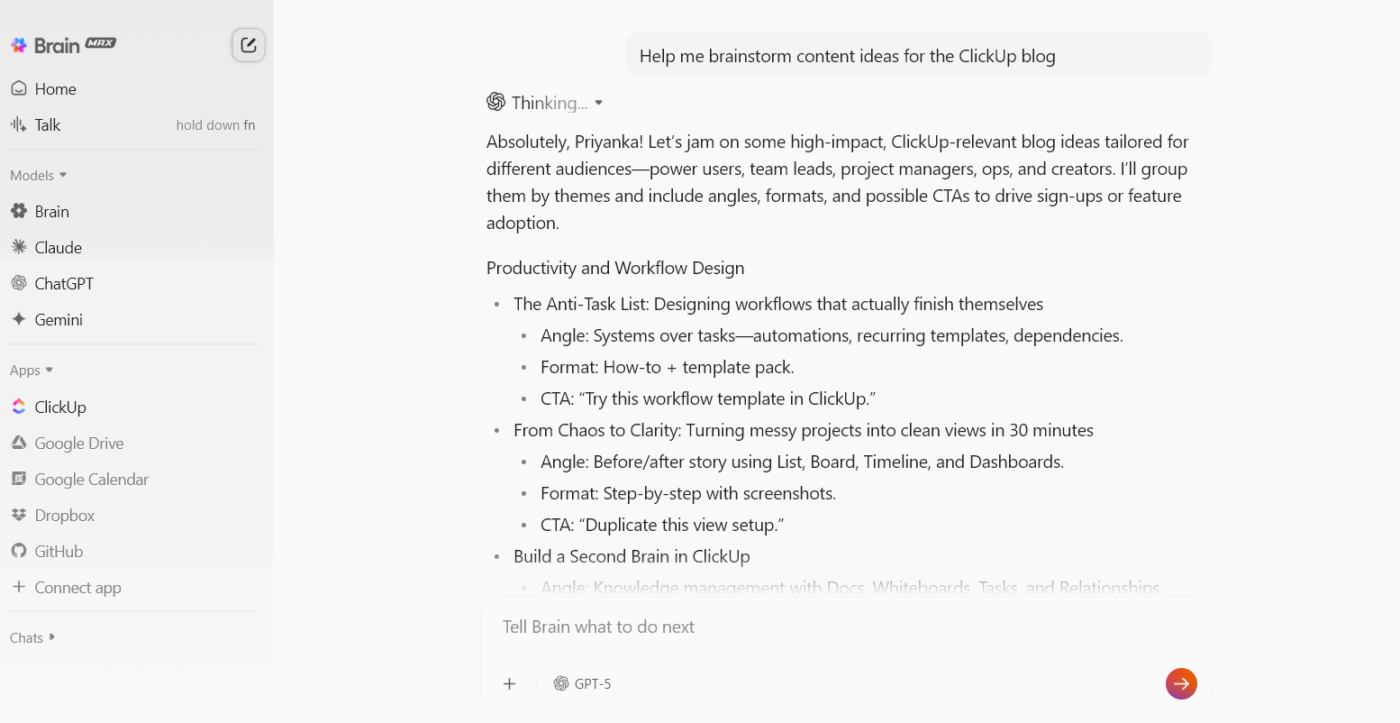Select the Gemini model icon
Screen dimensions: 1400x723
[19, 319]
